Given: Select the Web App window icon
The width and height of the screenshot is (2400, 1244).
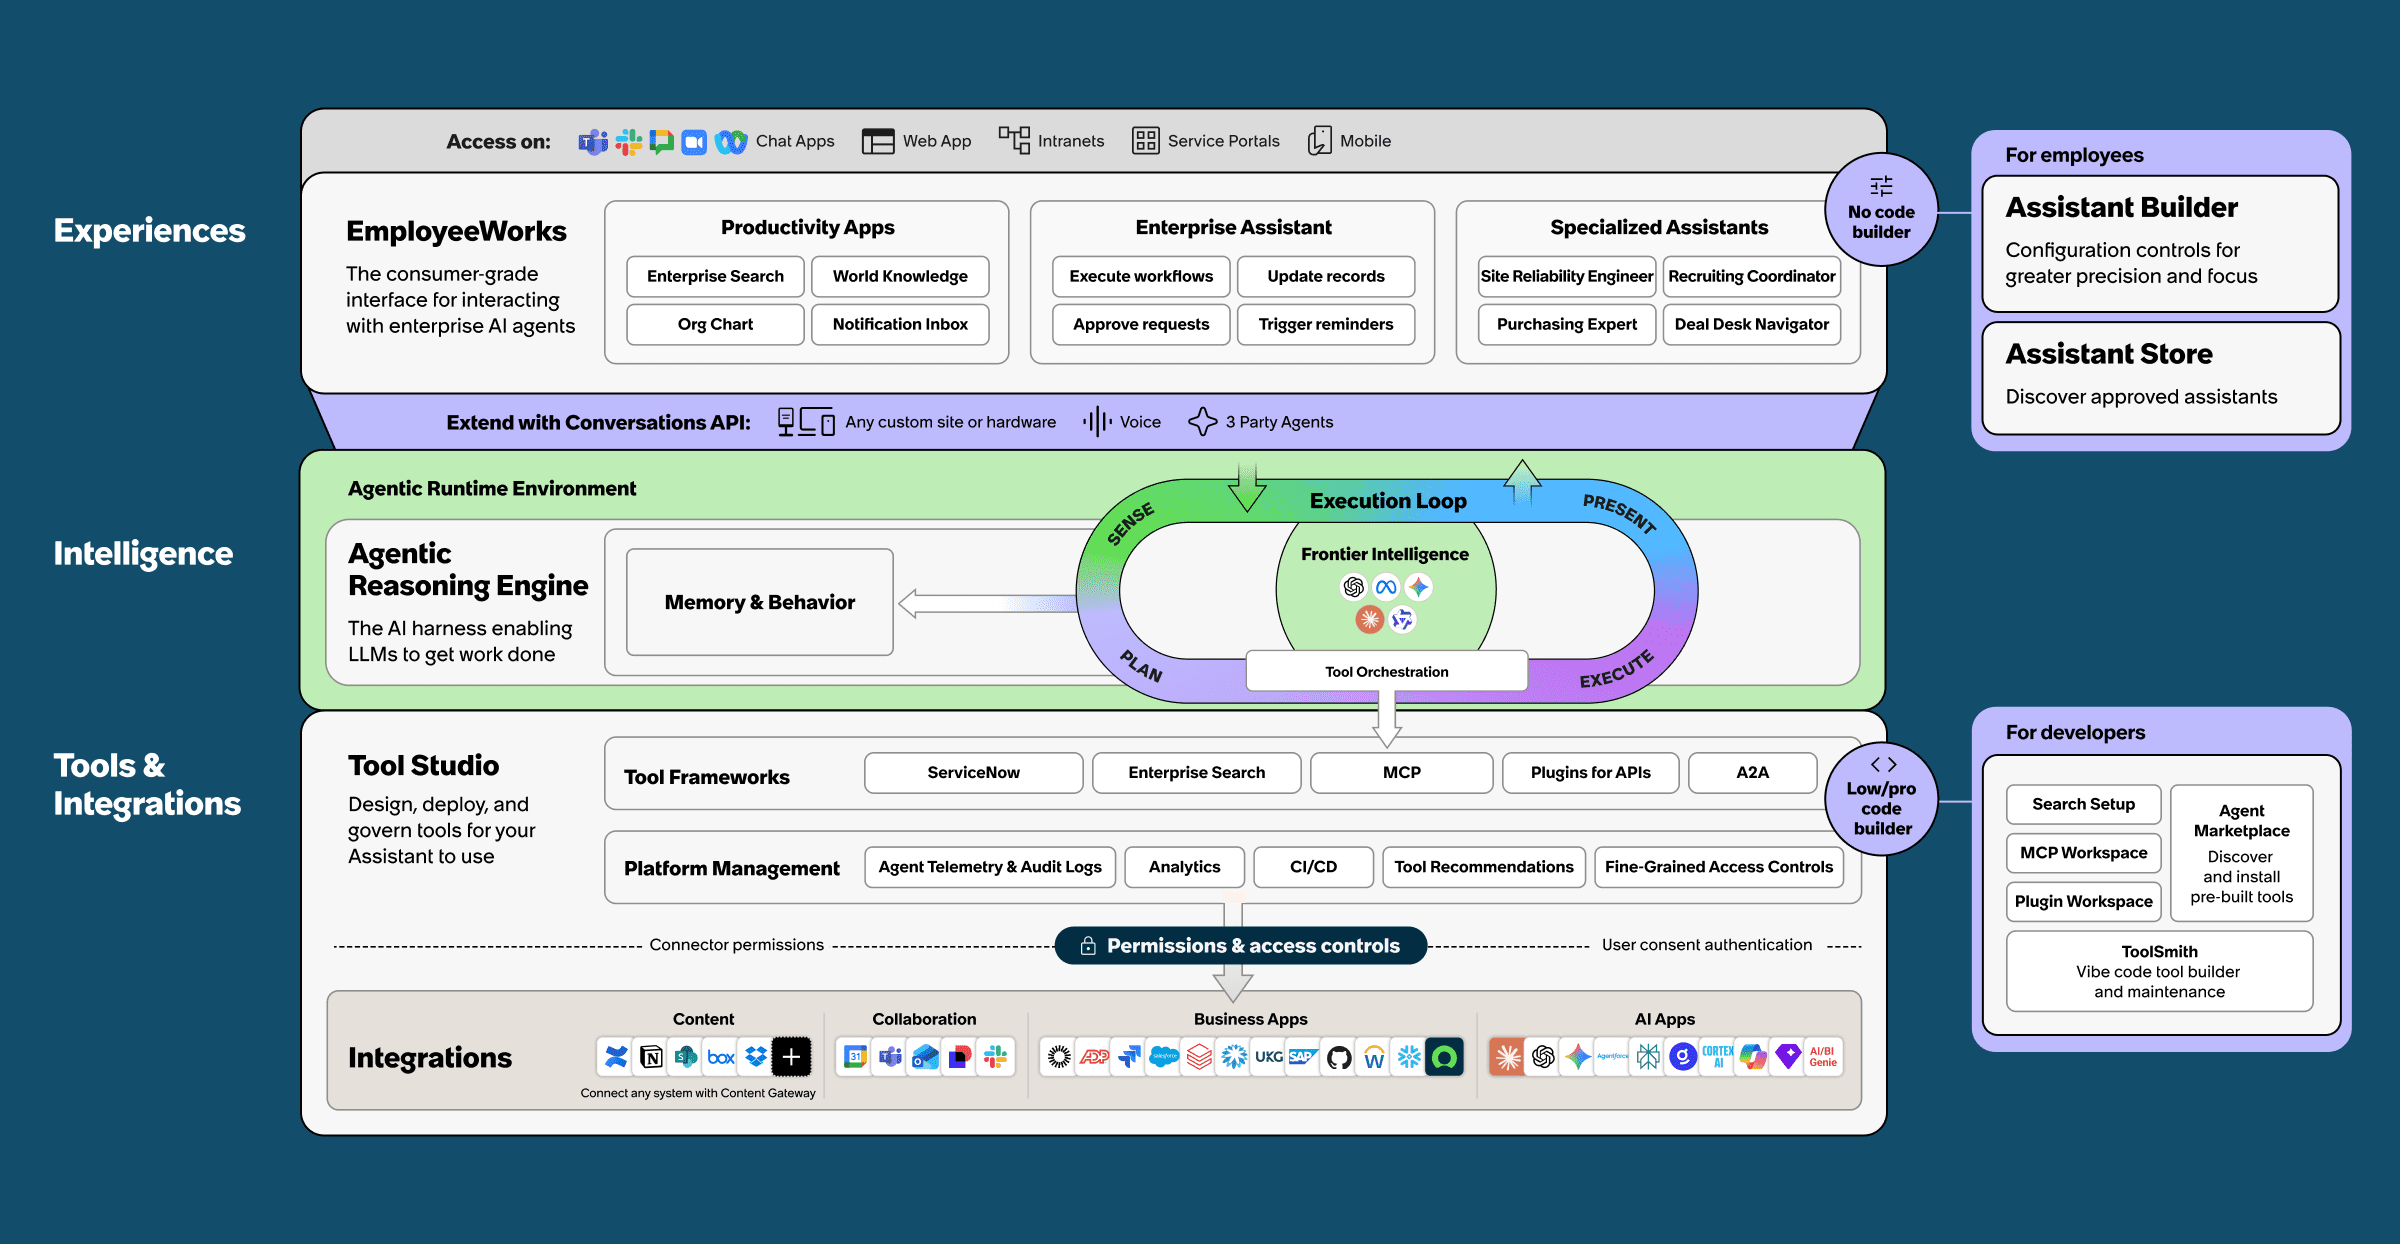Looking at the screenshot, I should [878, 141].
